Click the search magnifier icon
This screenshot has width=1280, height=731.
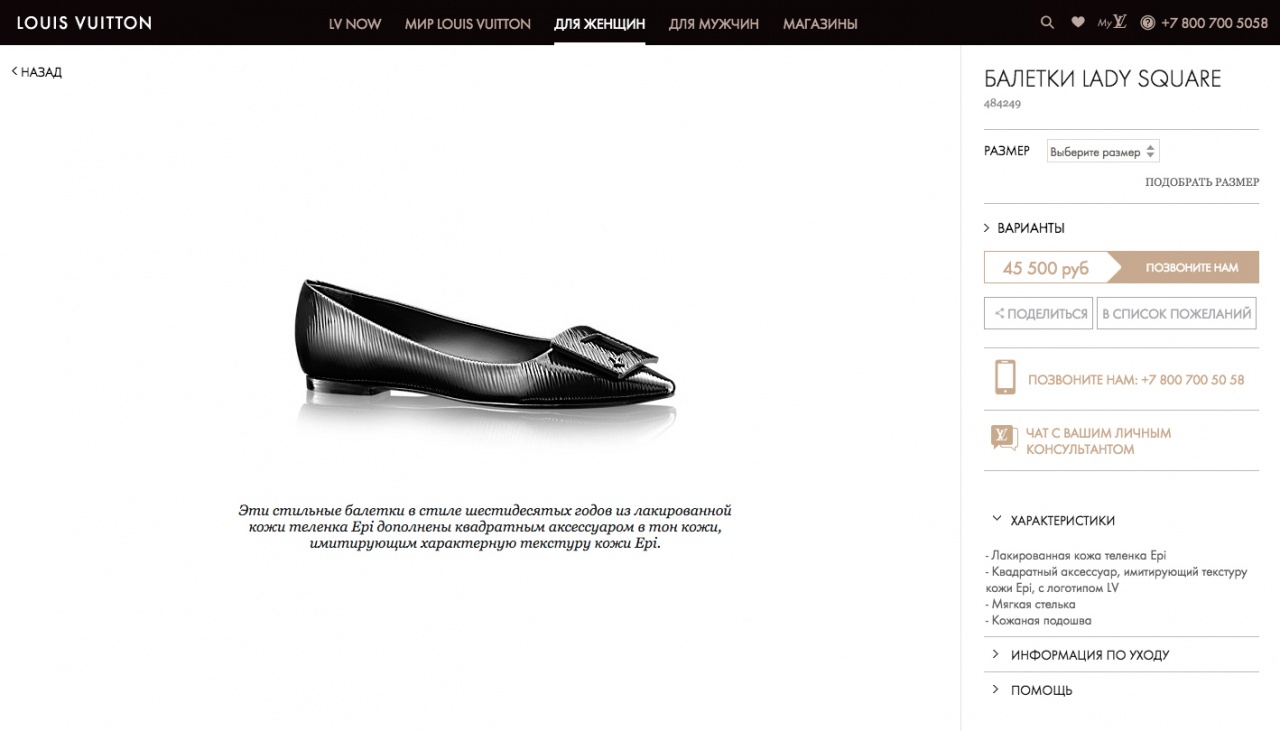point(1047,22)
